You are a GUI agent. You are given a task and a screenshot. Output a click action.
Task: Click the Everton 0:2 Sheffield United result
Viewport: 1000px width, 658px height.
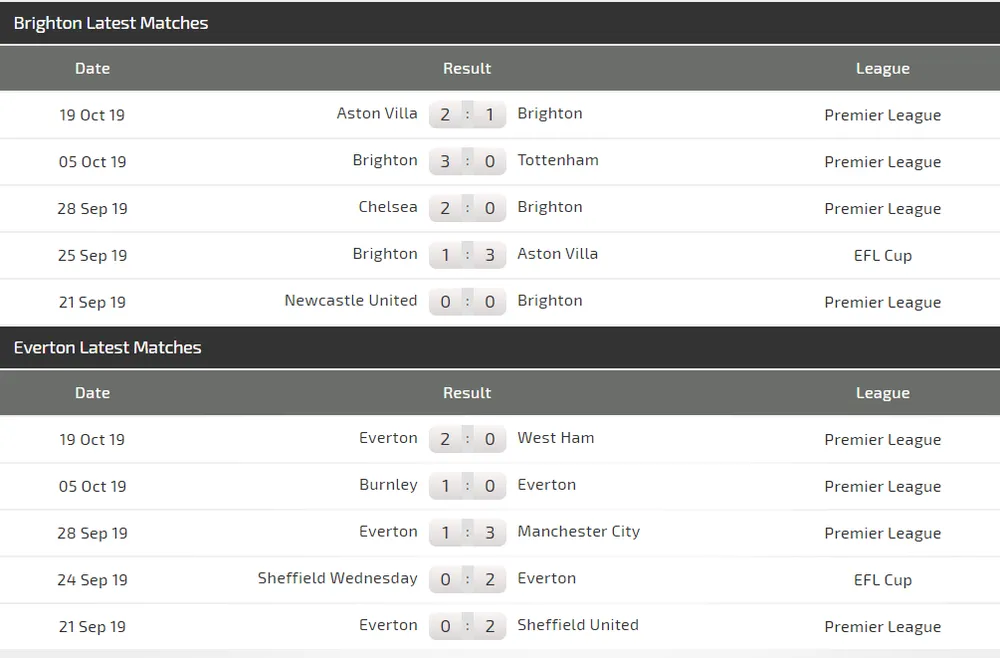(467, 626)
